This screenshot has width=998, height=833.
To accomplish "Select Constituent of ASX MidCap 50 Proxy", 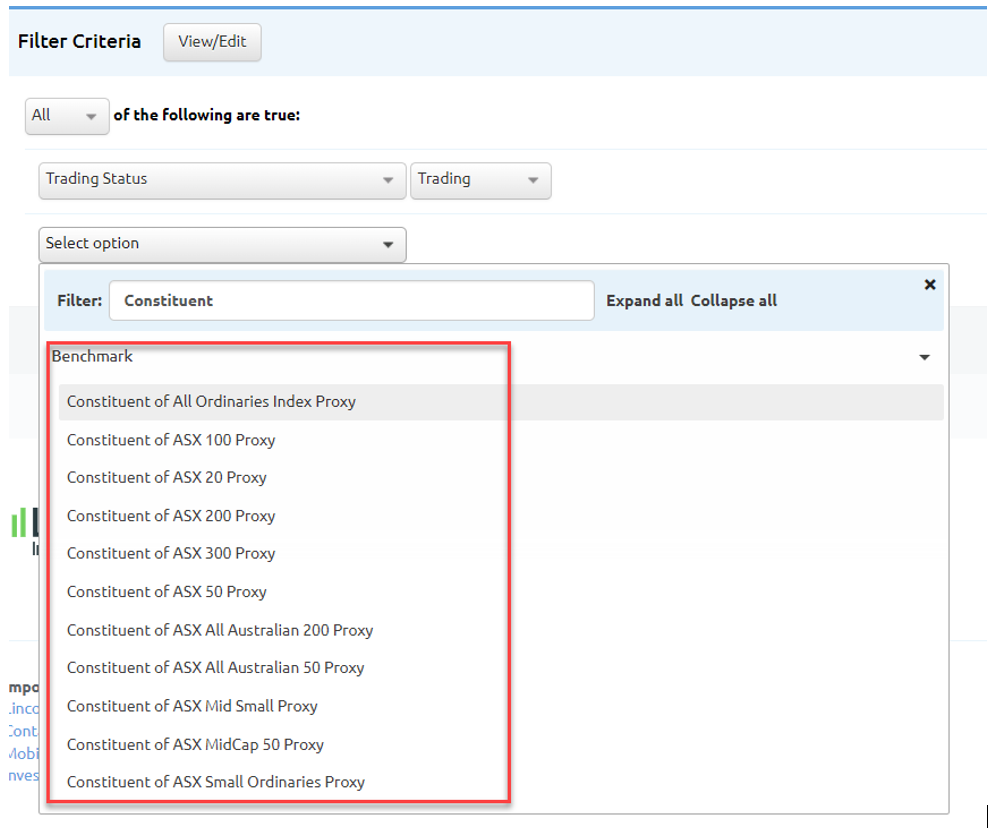I will [x=195, y=744].
